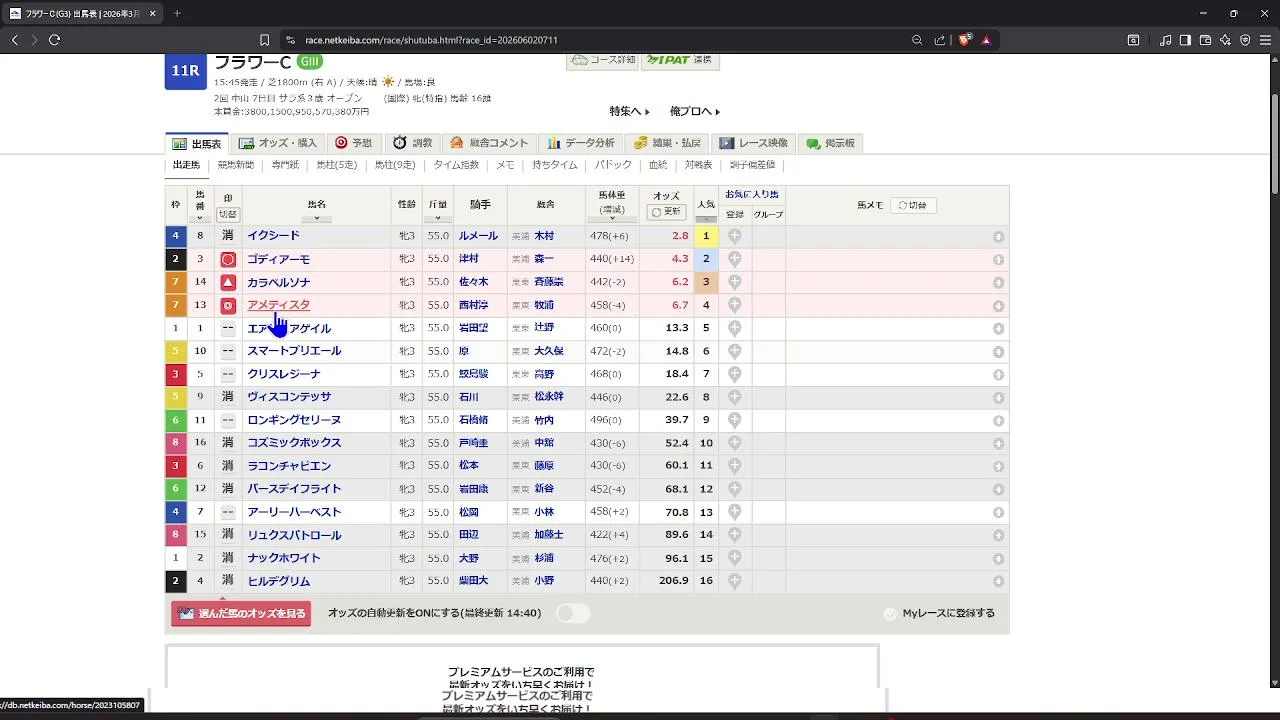Open horse memo icon for イクシード row

[998, 237]
